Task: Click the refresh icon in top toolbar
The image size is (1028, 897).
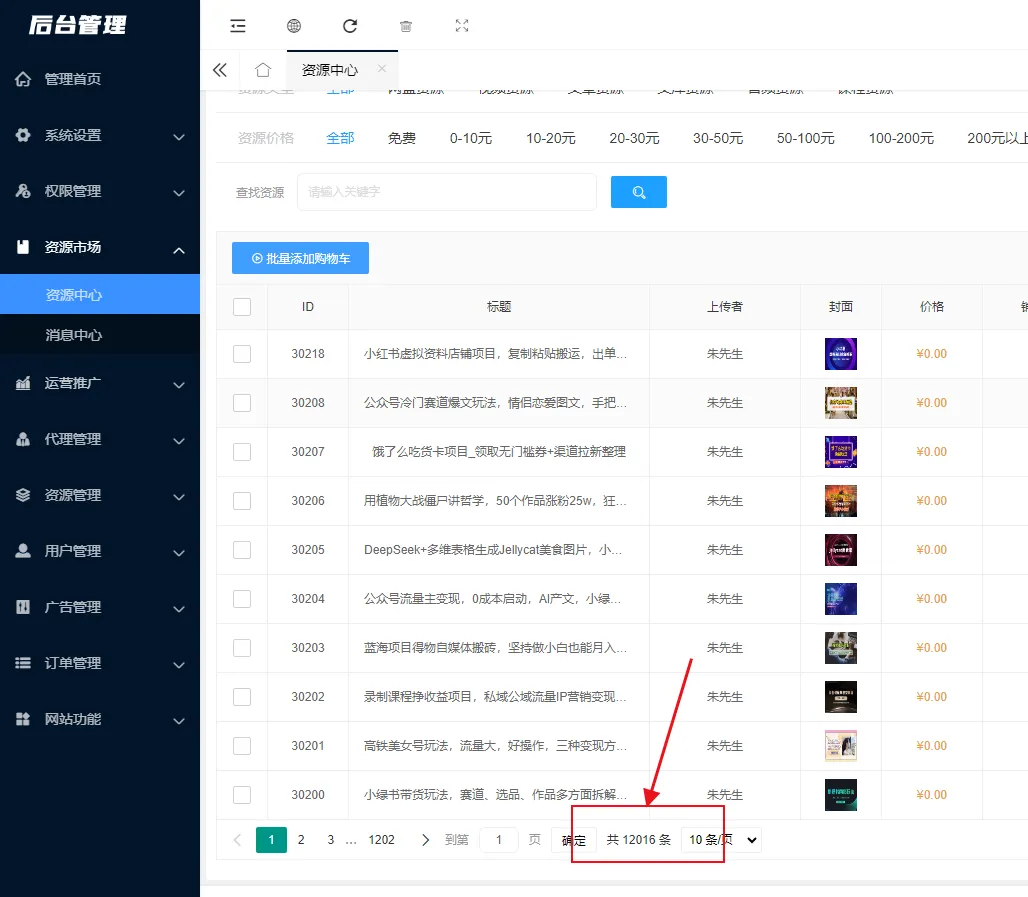Action: point(350,26)
